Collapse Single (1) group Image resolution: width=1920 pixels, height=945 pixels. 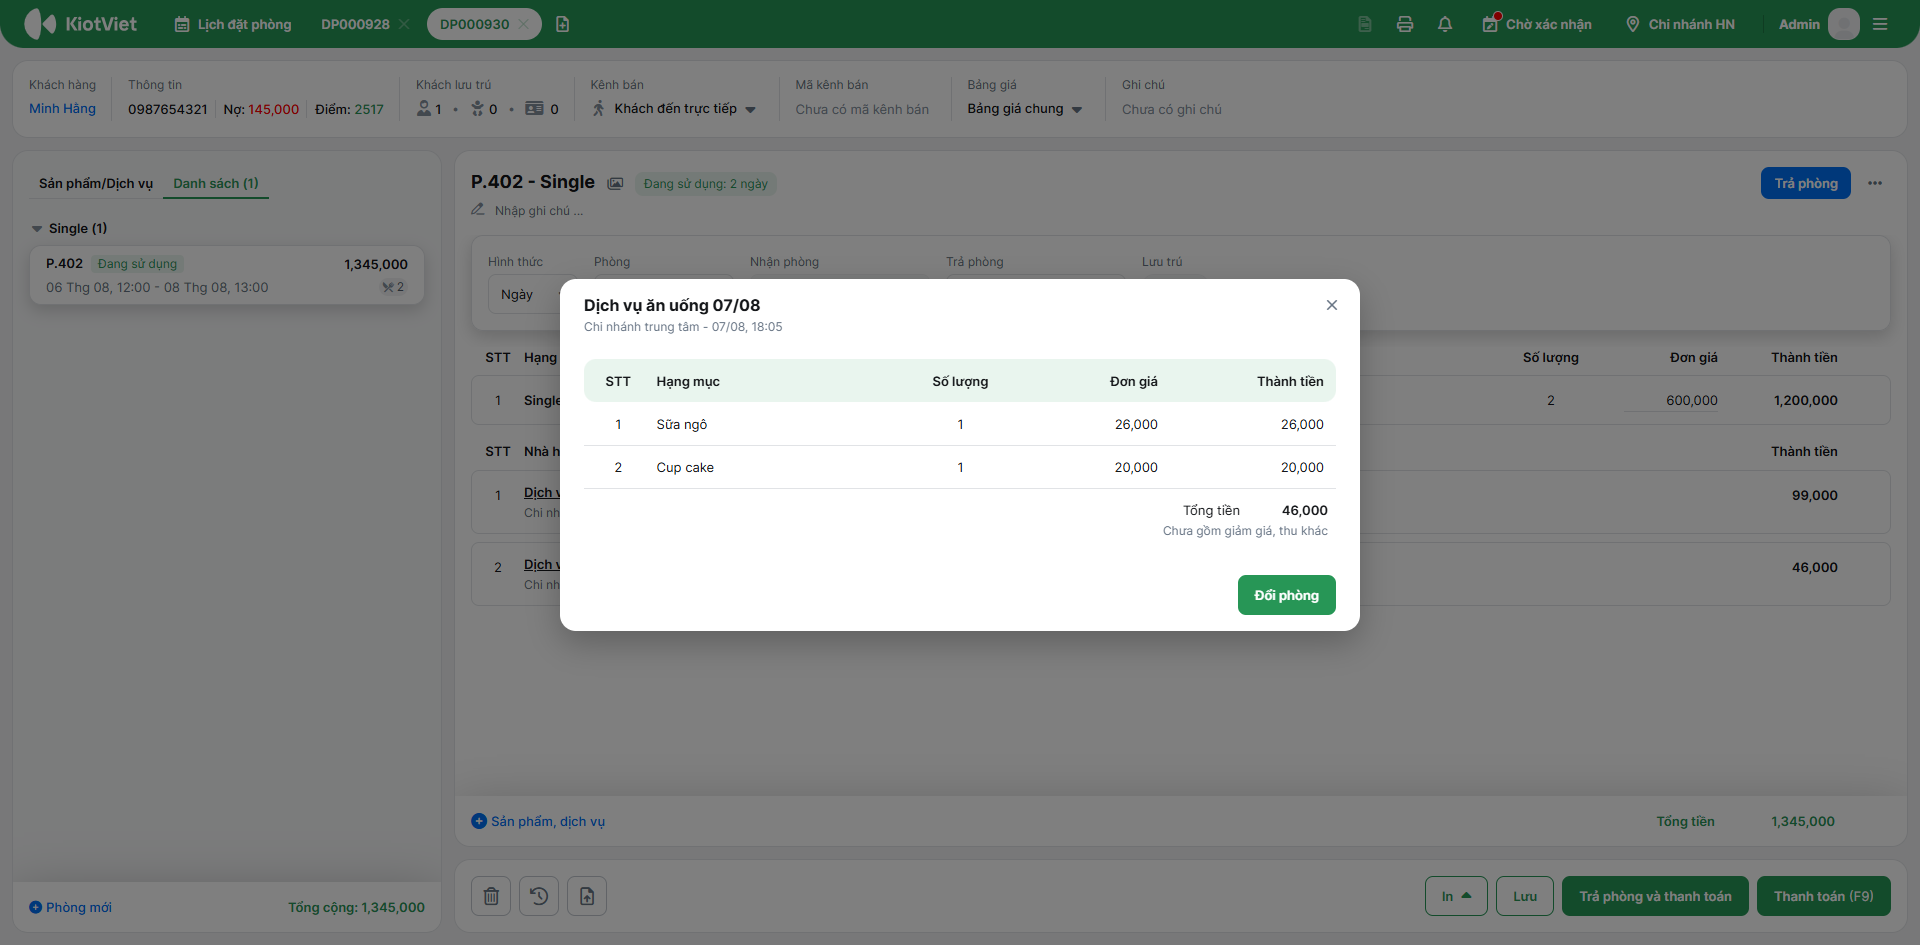tap(37, 229)
